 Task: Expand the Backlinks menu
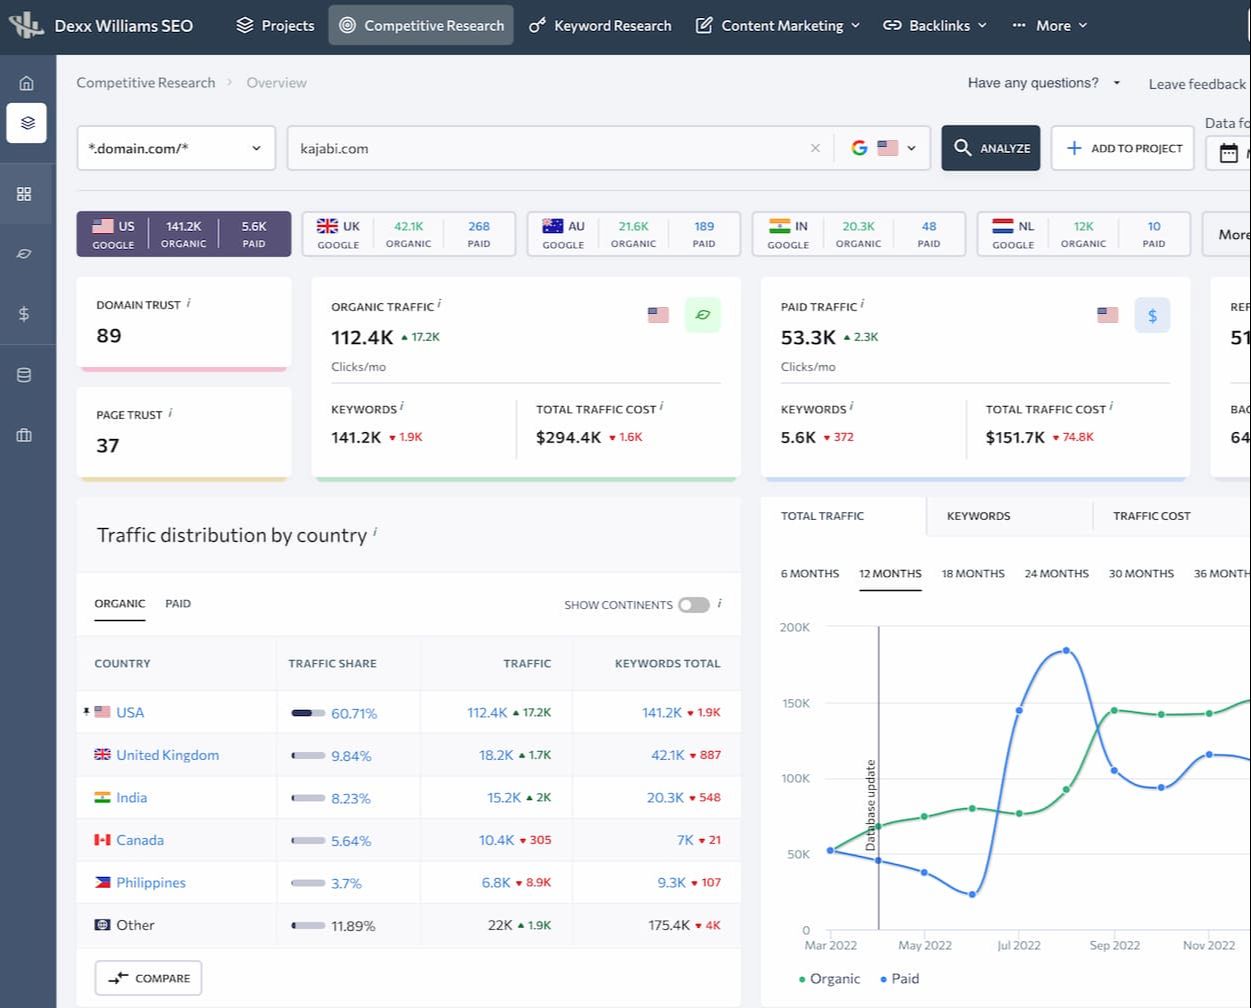point(935,25)
